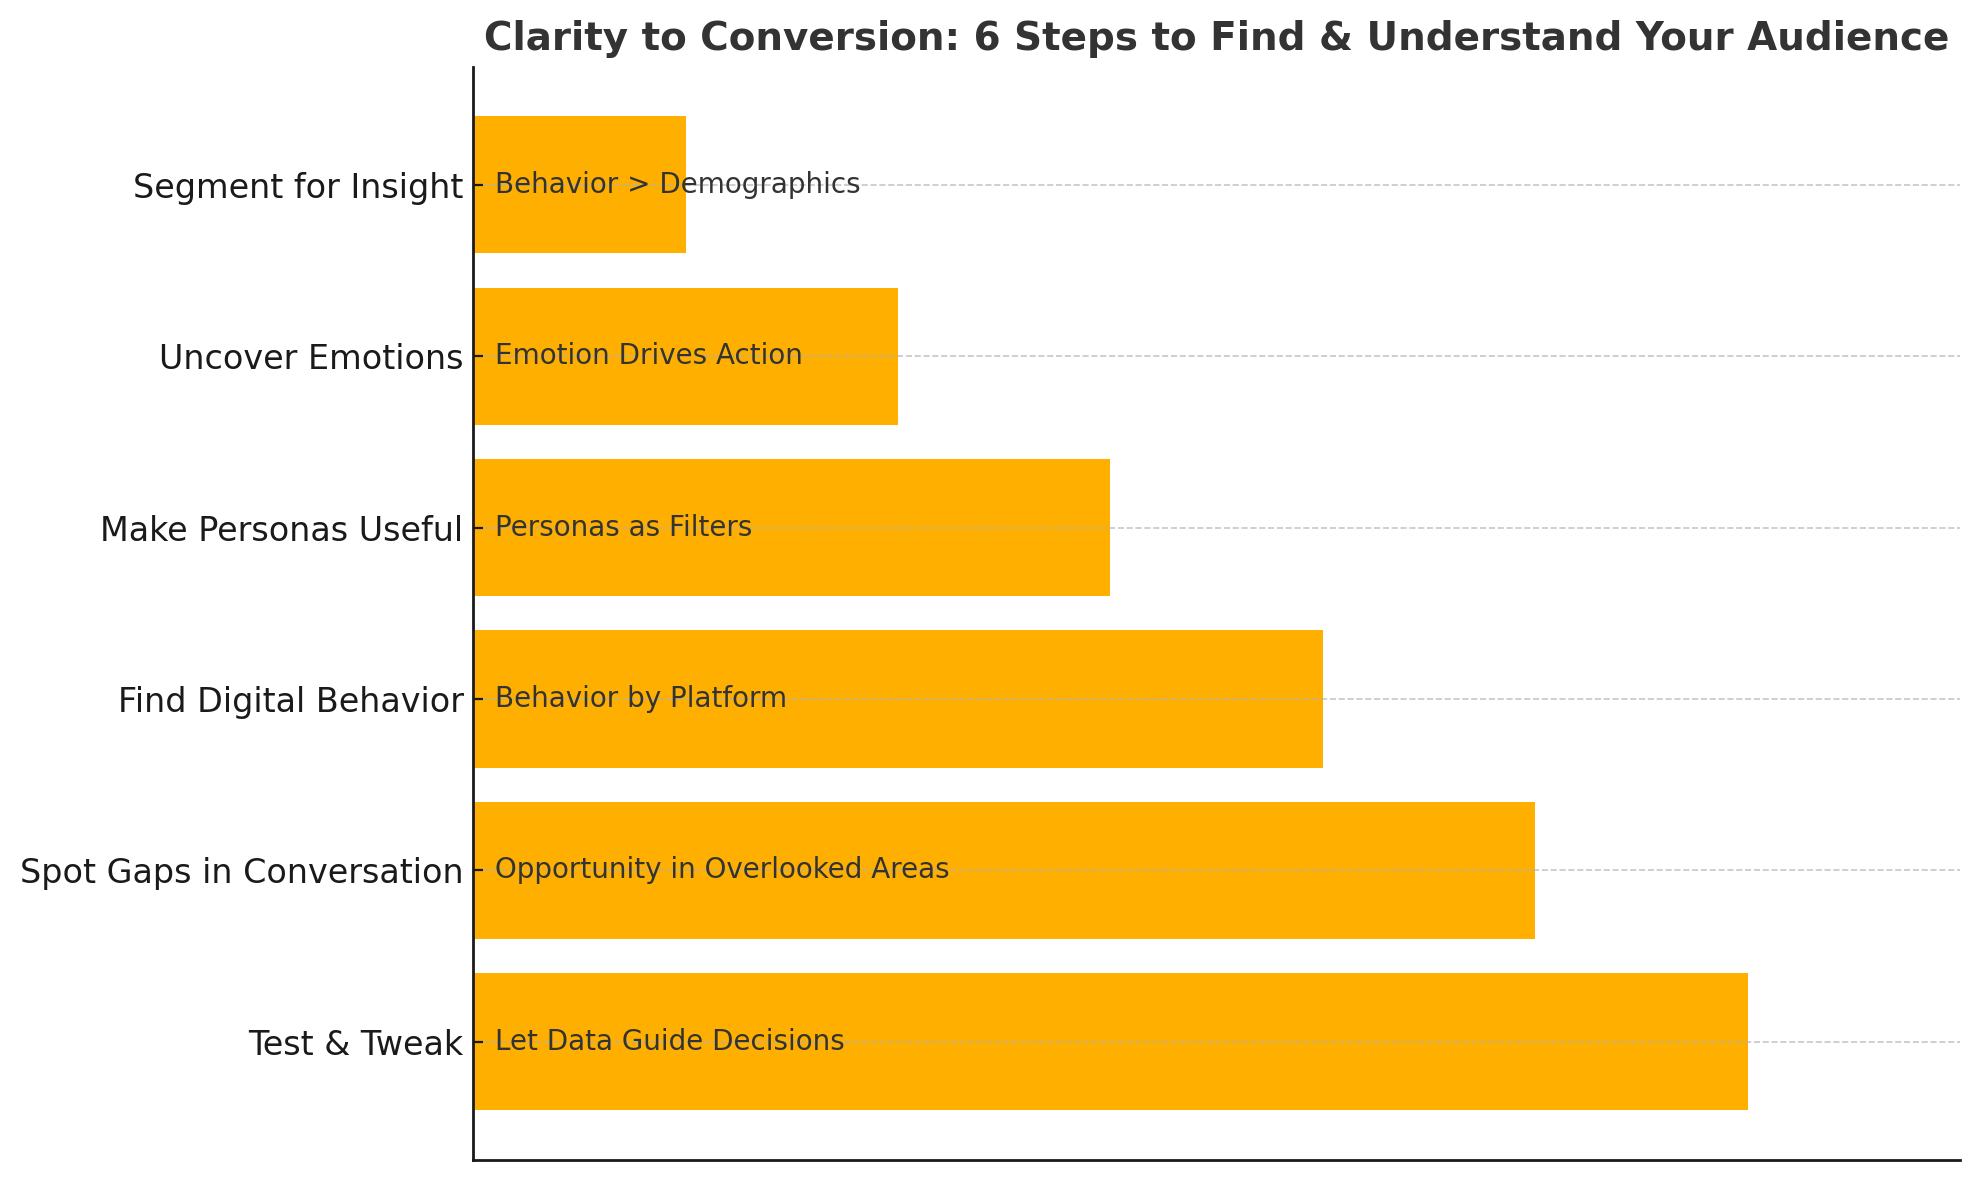Click the Let Data Guide Decisions text

click(669, 1041)
